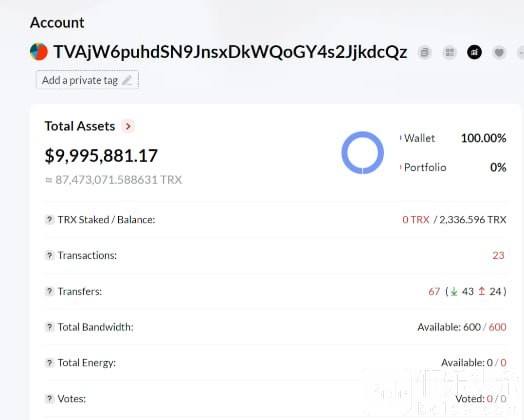Viewport: 524px width, 420px height.
Task: Open help icon beside Total Energy
Action: coord(49,363)
